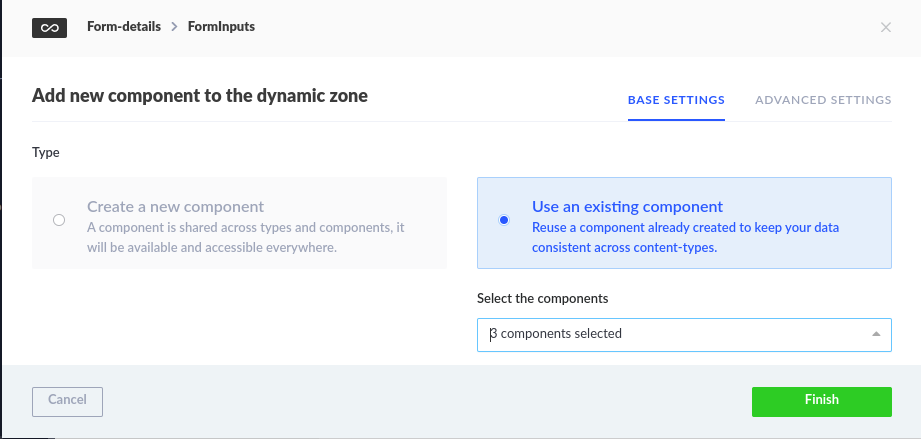
Task: Click the "Use an existing component" card title
Action: pyautogui.click(x=627, y=206)
